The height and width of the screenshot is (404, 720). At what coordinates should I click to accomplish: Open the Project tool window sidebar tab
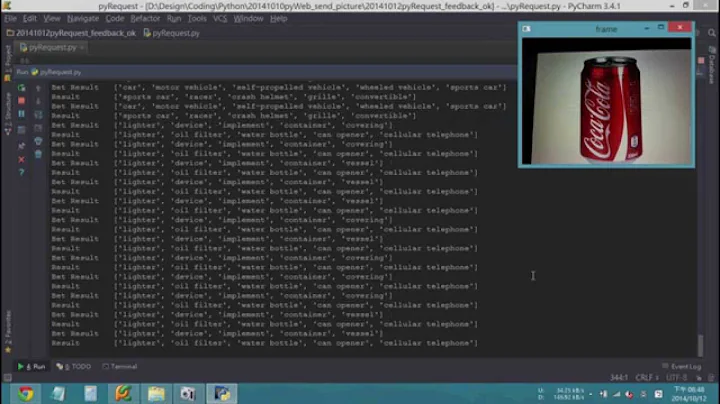click(7, 62)
